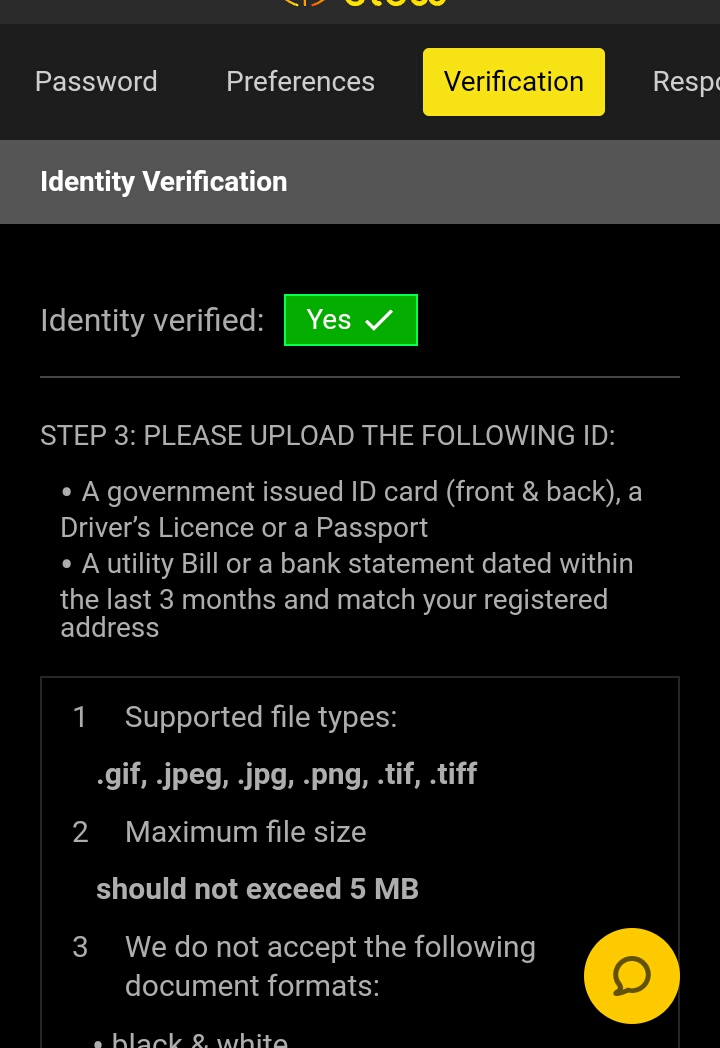Click the Identity verified label

pos(152,320)
